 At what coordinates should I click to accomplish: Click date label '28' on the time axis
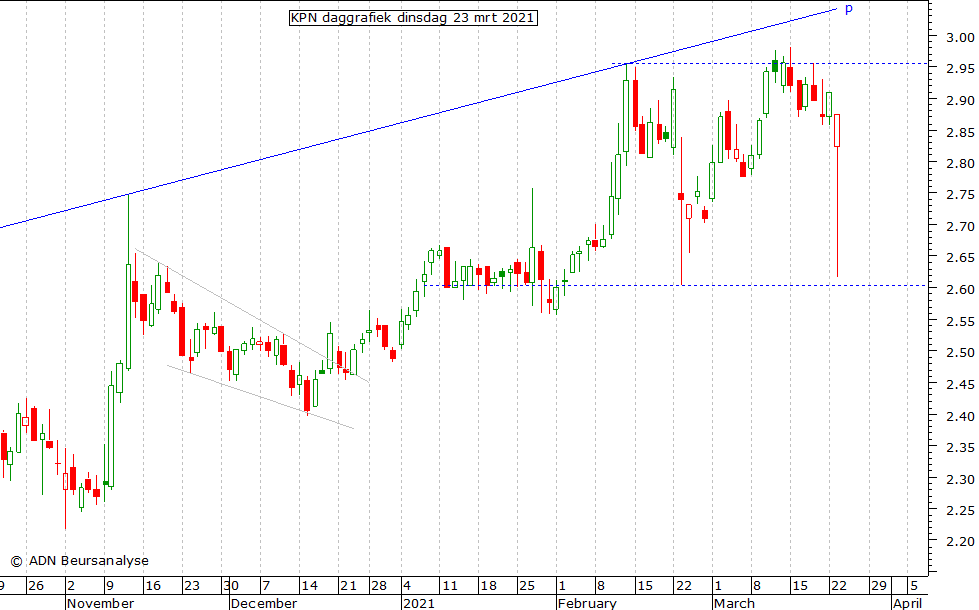379,586
